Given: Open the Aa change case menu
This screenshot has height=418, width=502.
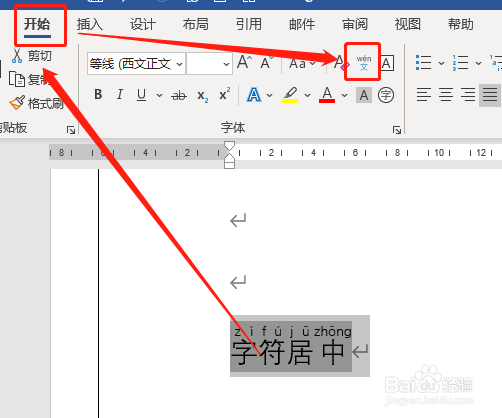Looking at the screenshot, I should [x=302, y=63].
